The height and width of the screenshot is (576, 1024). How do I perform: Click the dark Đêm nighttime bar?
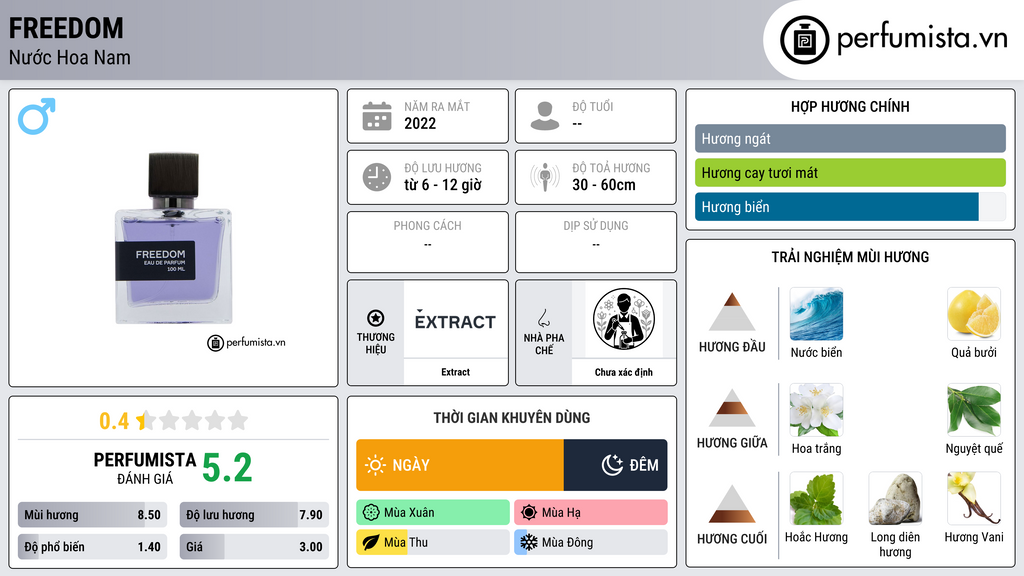615,465
